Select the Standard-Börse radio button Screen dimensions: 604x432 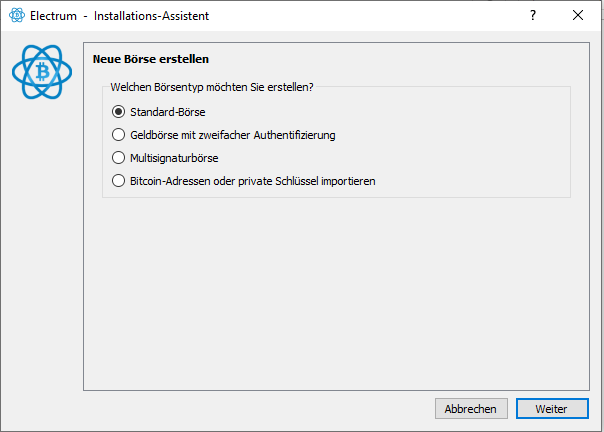(118, 112)
